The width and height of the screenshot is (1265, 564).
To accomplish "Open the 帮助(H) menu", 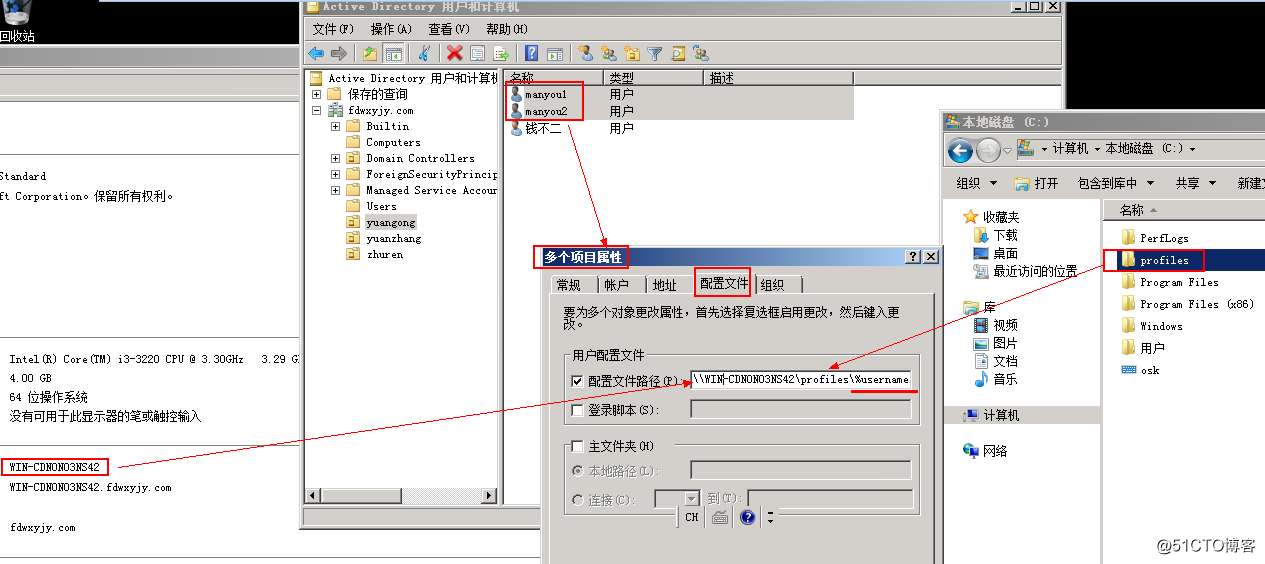I will (507, 29).
